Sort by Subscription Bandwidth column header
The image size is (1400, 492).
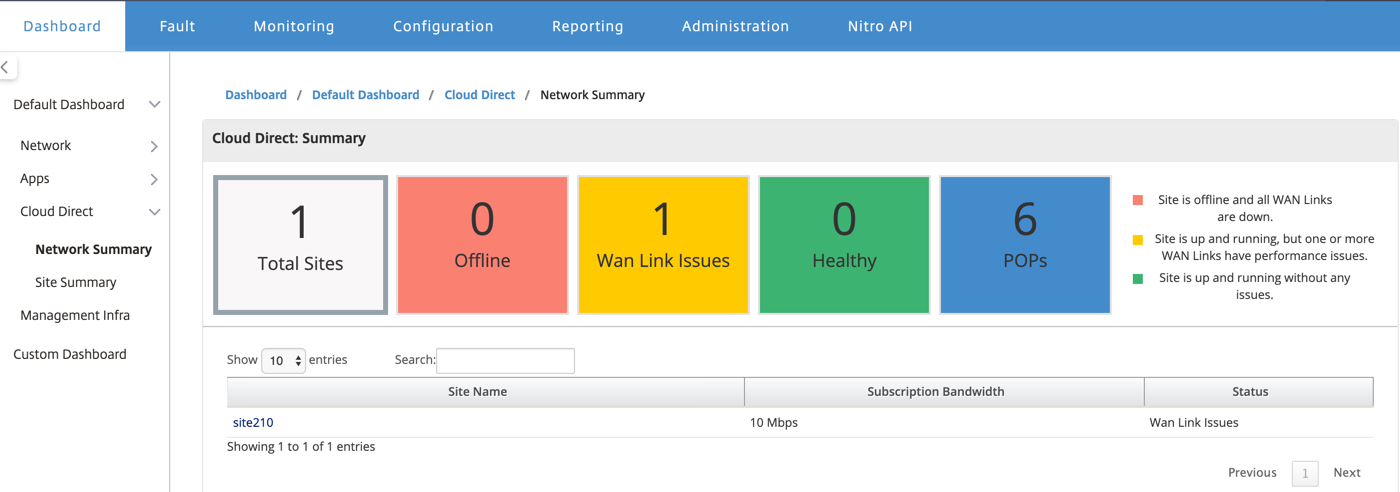click(944, 392)
